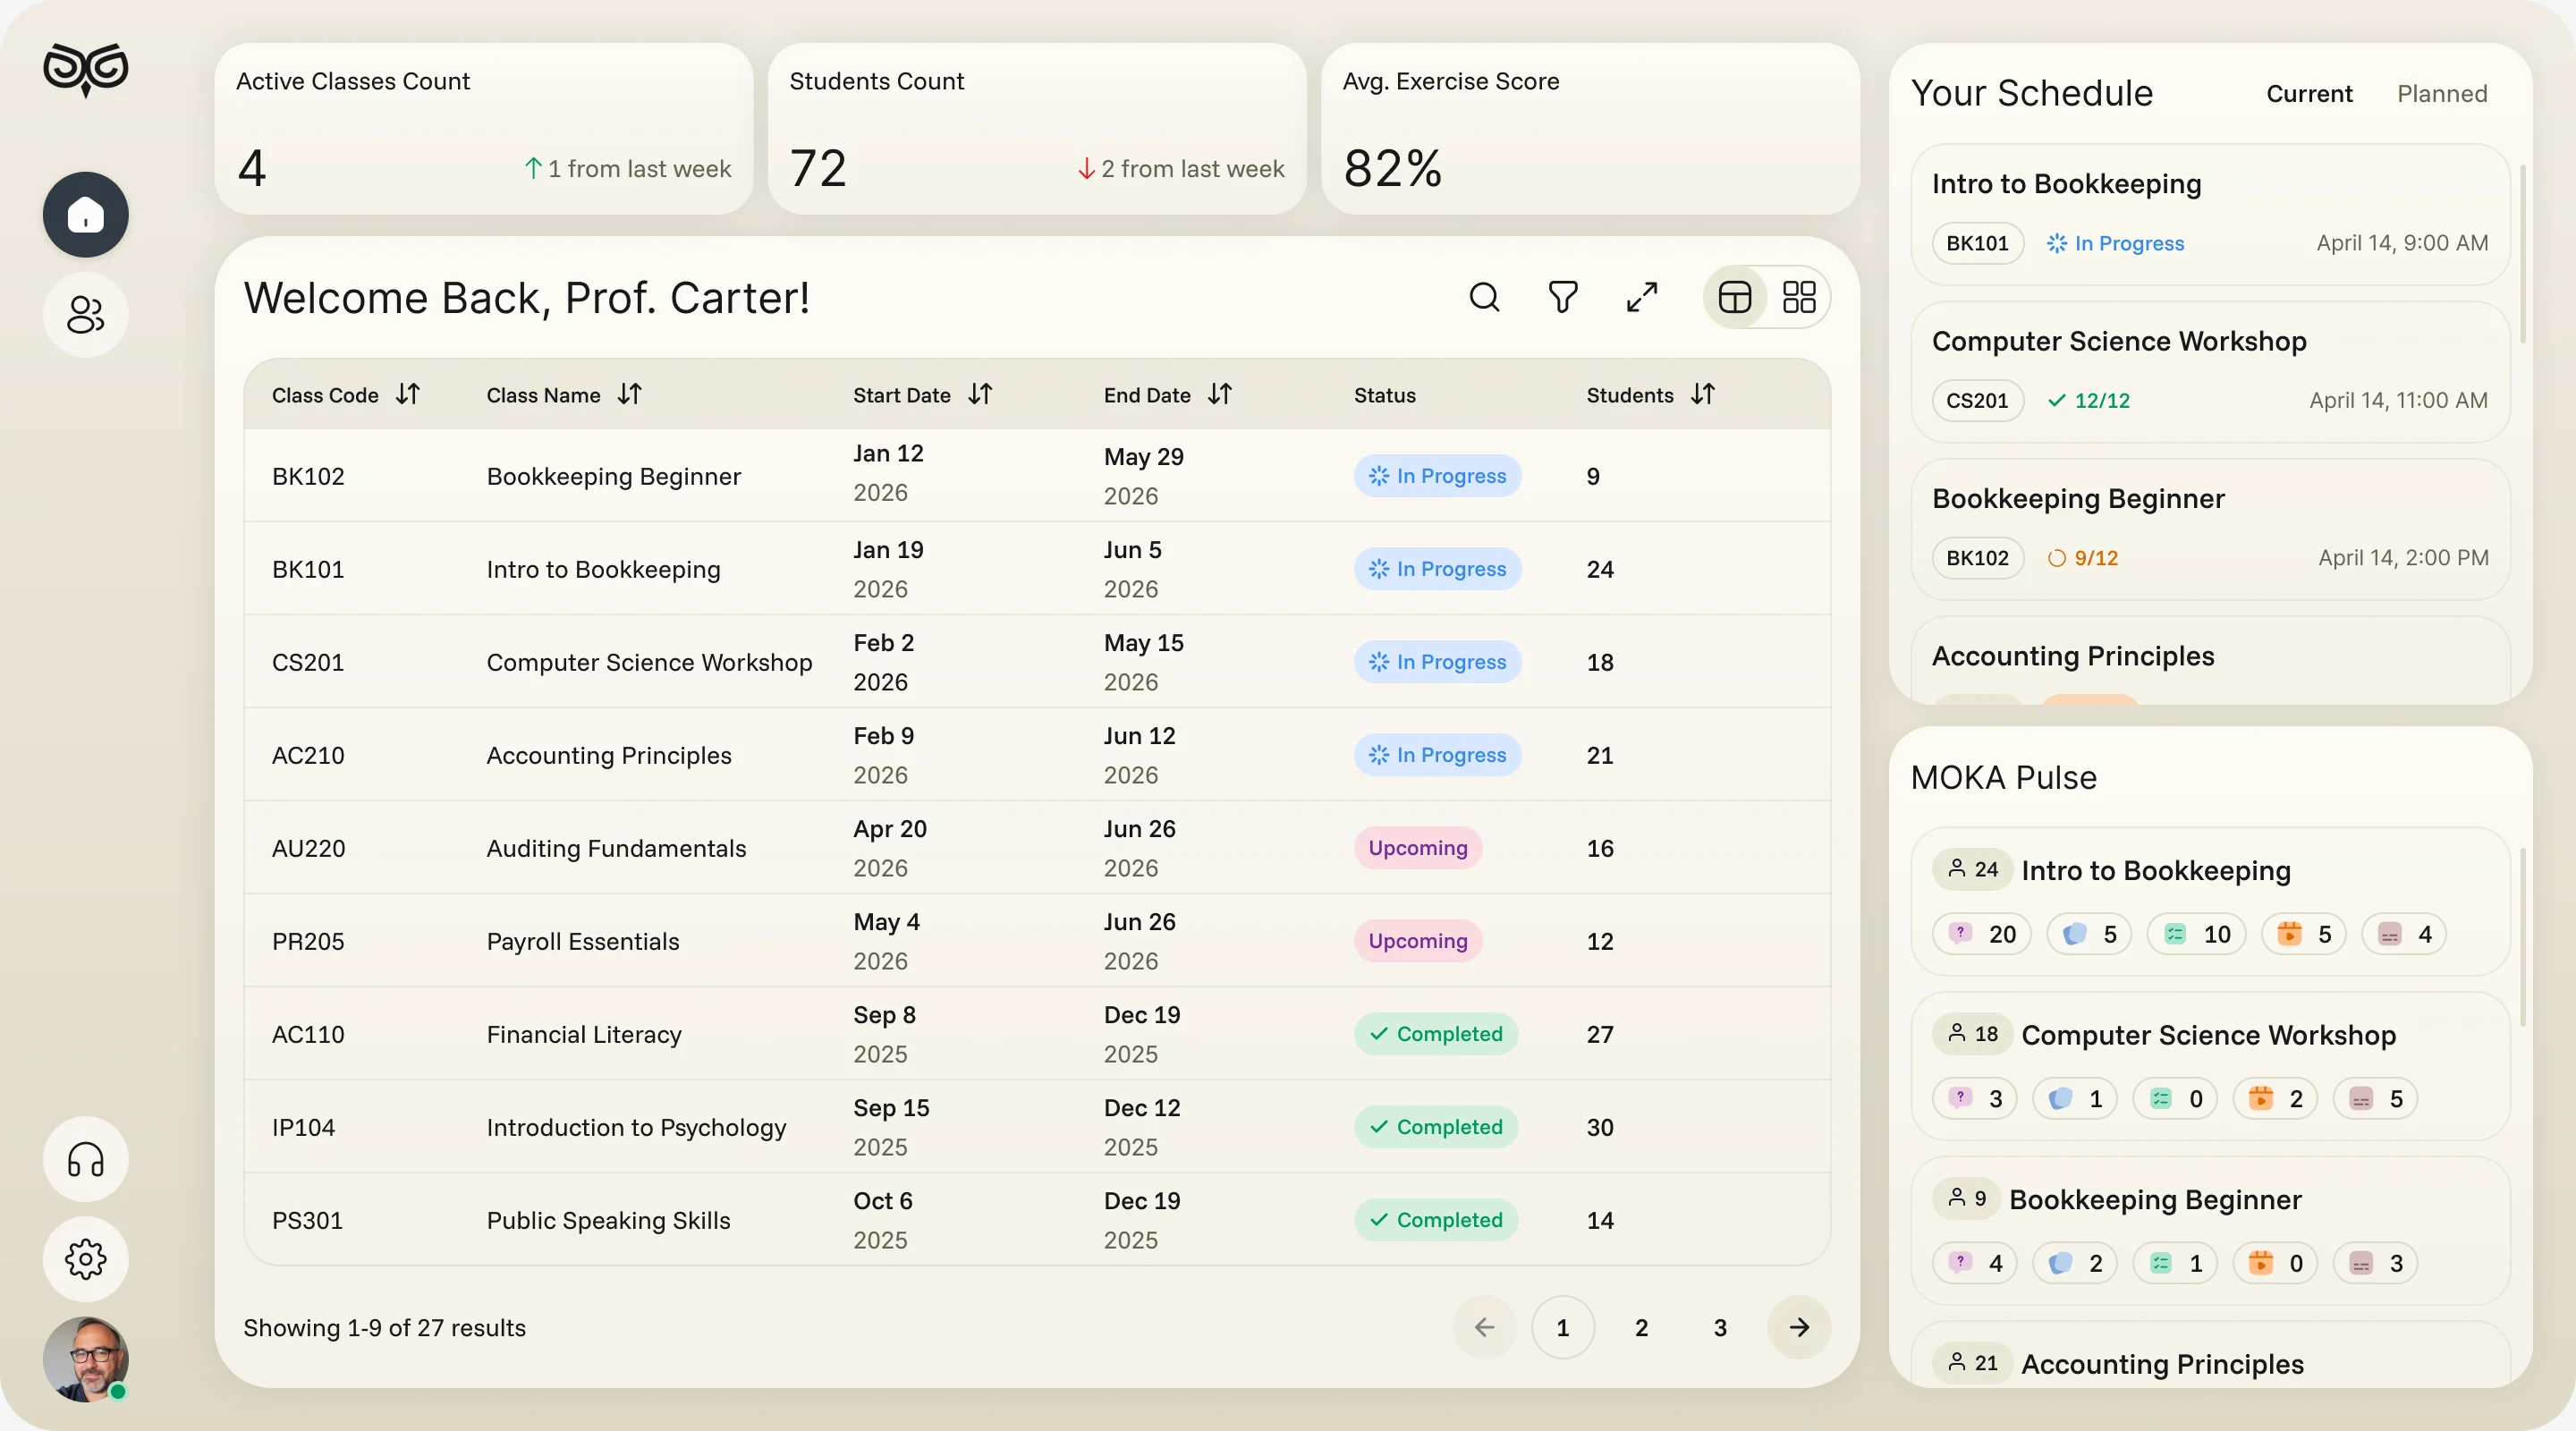
Task: Click the BK101 code tag in schedule
Action: tap(1977, 243)
